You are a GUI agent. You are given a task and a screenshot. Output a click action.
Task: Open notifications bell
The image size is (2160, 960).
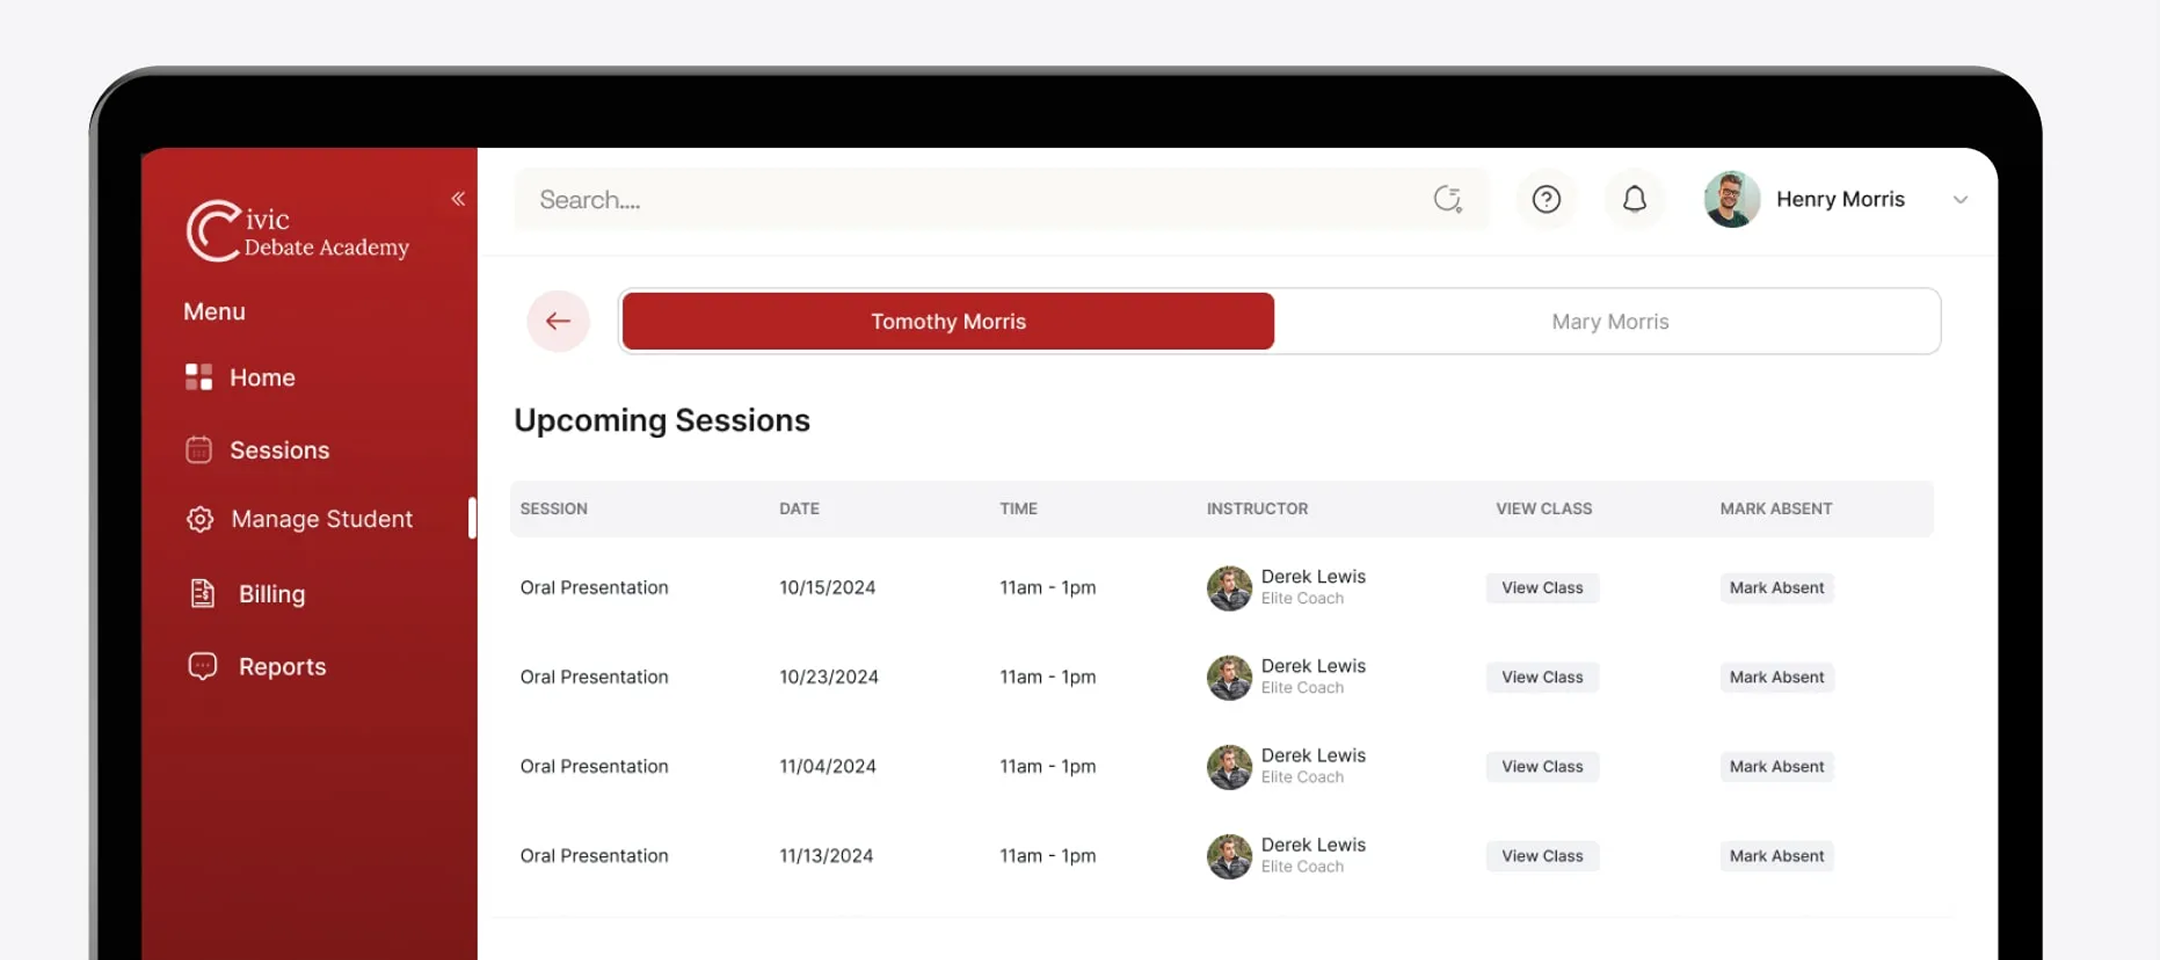coord(1634,199)
